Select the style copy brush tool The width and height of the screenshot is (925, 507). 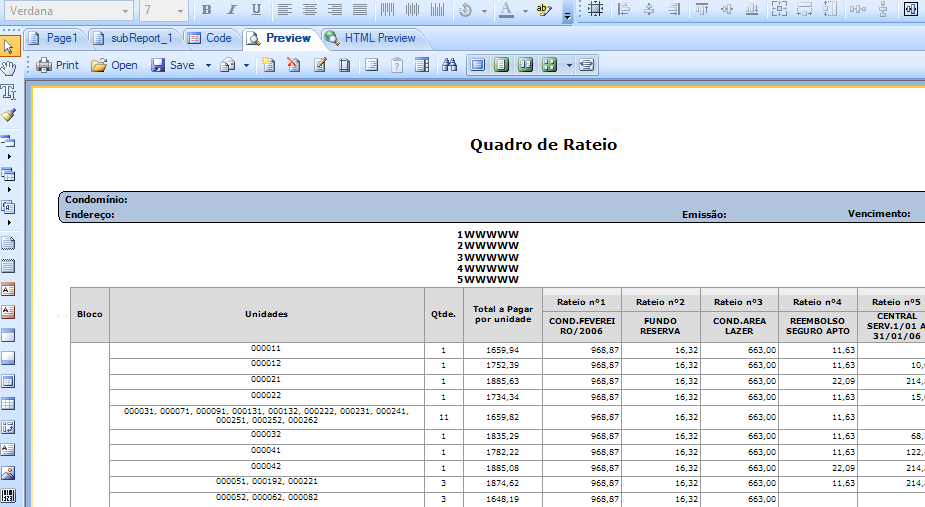(x=9, y=115)
